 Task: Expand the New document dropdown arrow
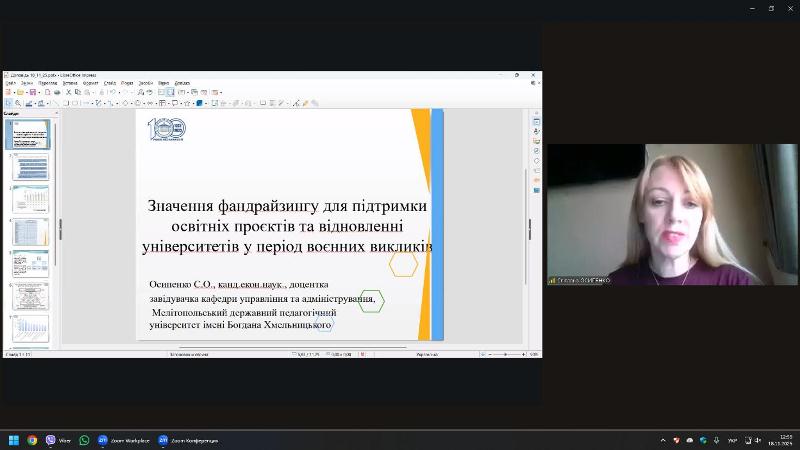(x=14, y=92)
